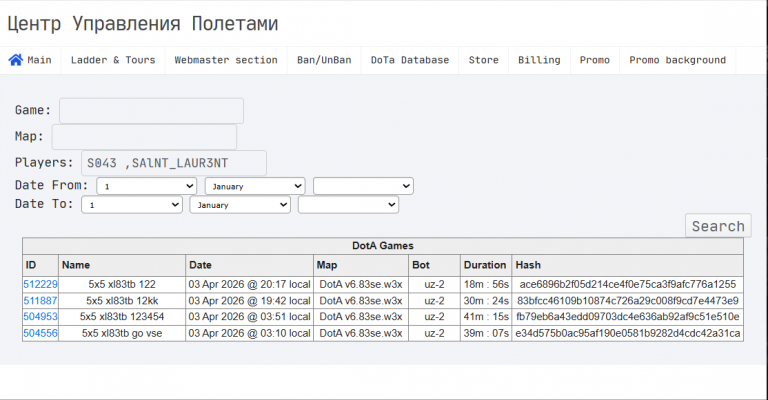Click duration 18m : 56s cell
The width and height of the screenshot is (768, 400).
pyautogui.click(x=486, y=284)
